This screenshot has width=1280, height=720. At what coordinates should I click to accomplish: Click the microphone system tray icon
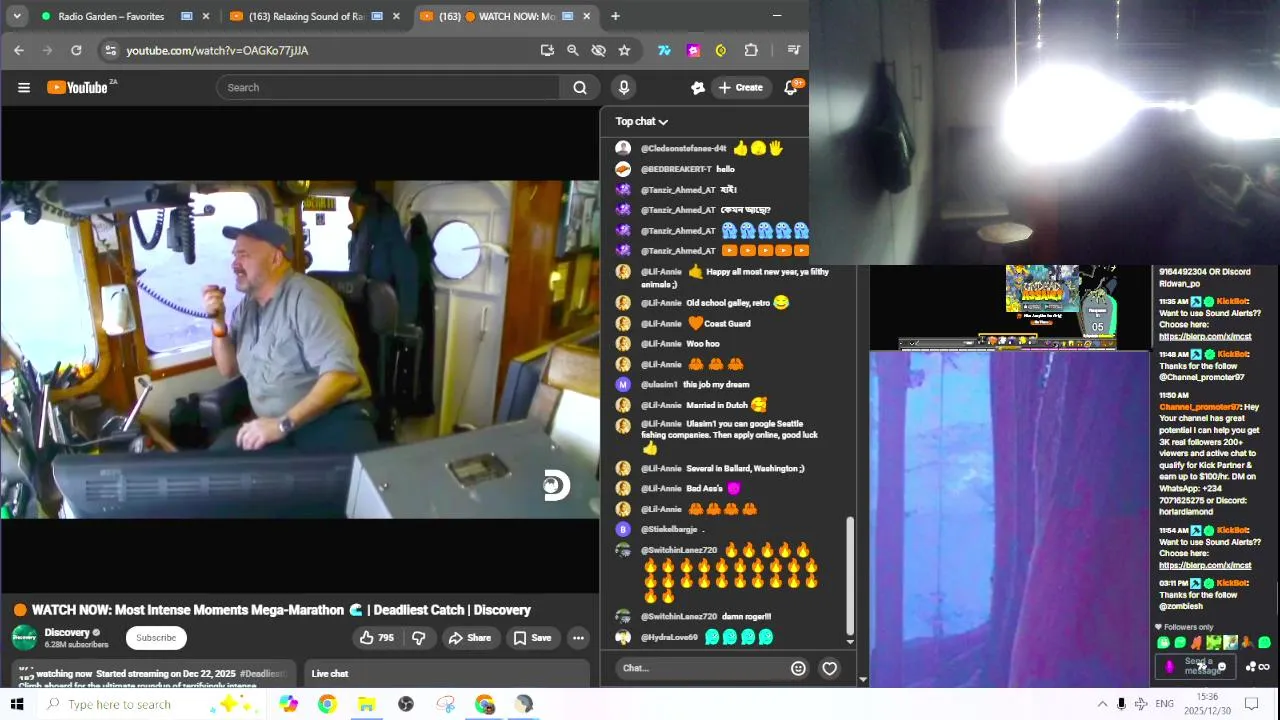(x=1121, y=704)
